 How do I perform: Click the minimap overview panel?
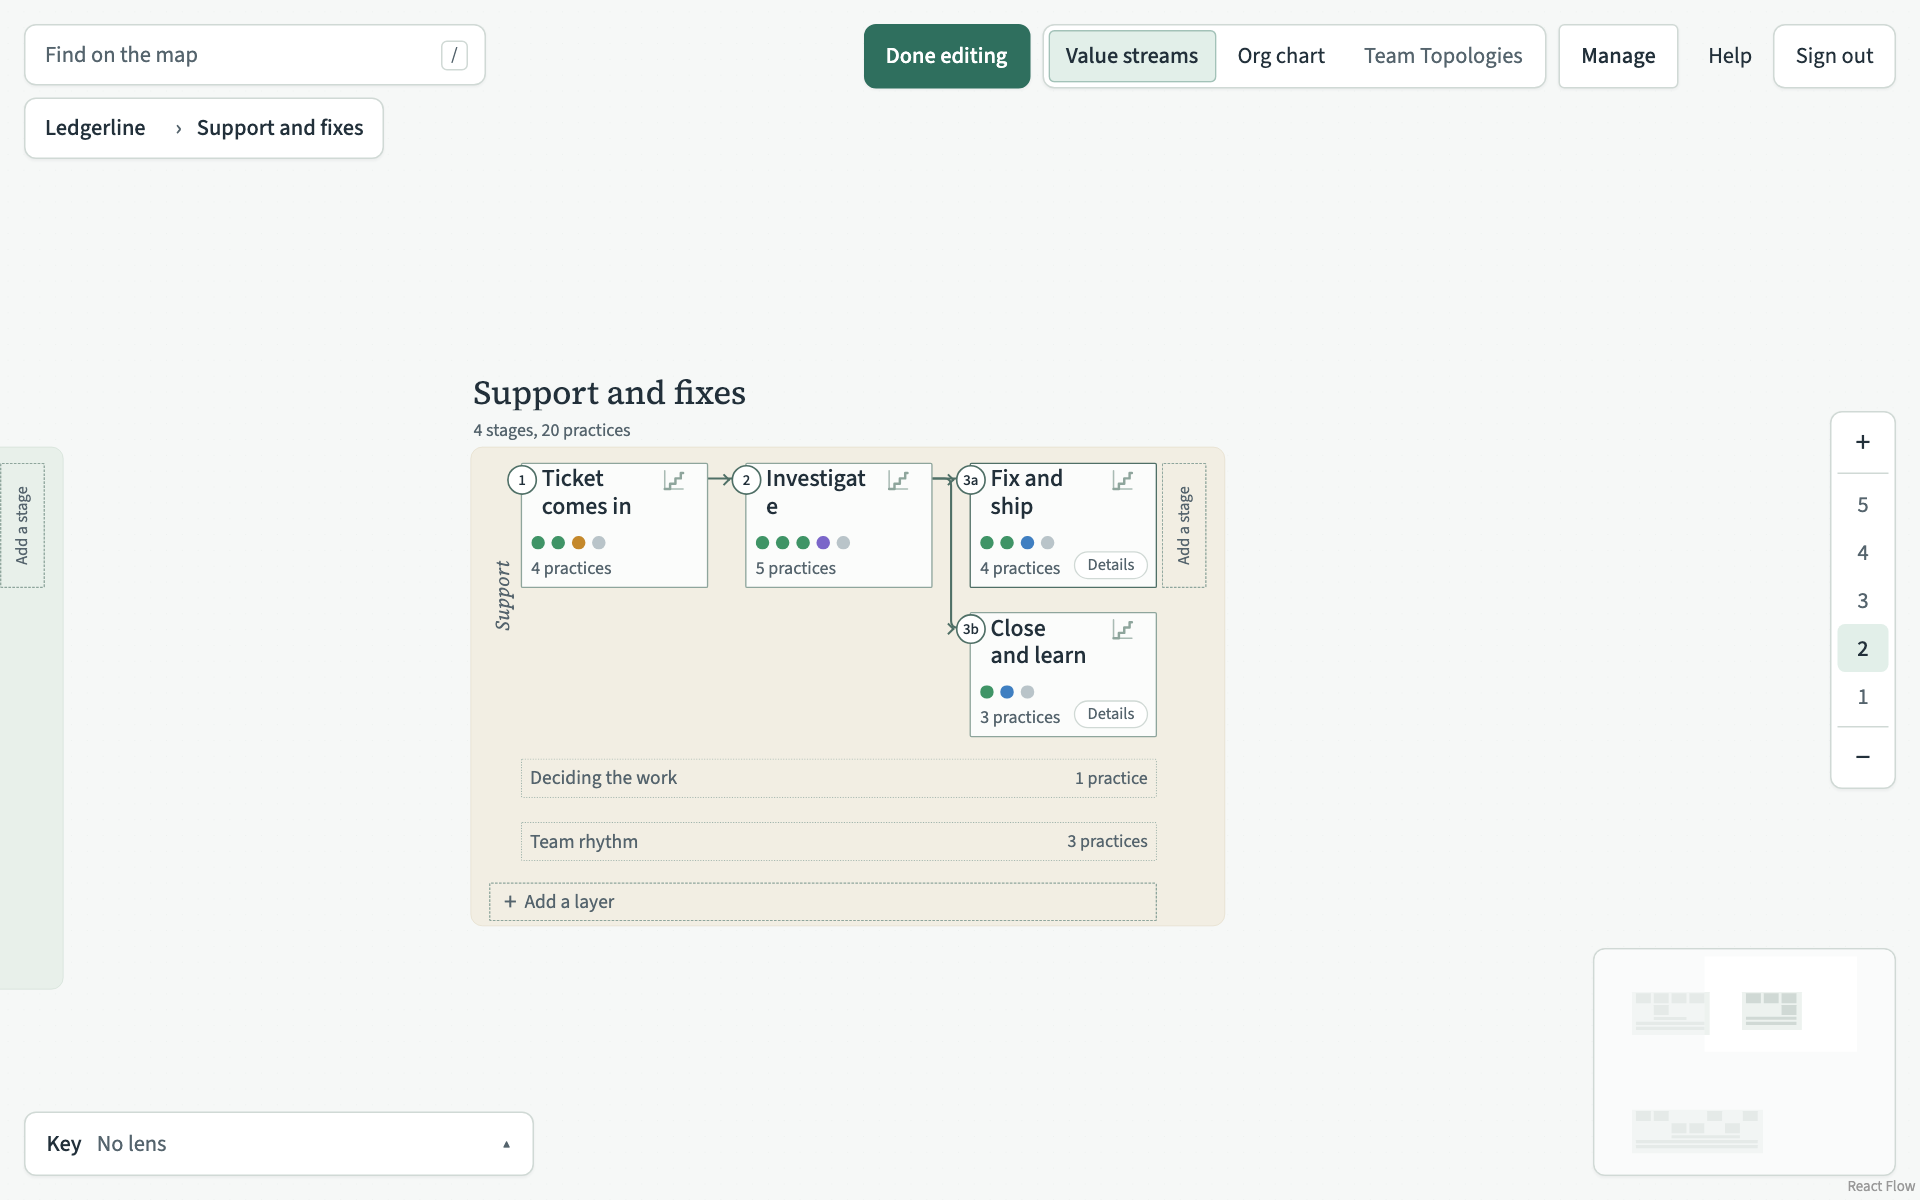pos(1744,1062)
